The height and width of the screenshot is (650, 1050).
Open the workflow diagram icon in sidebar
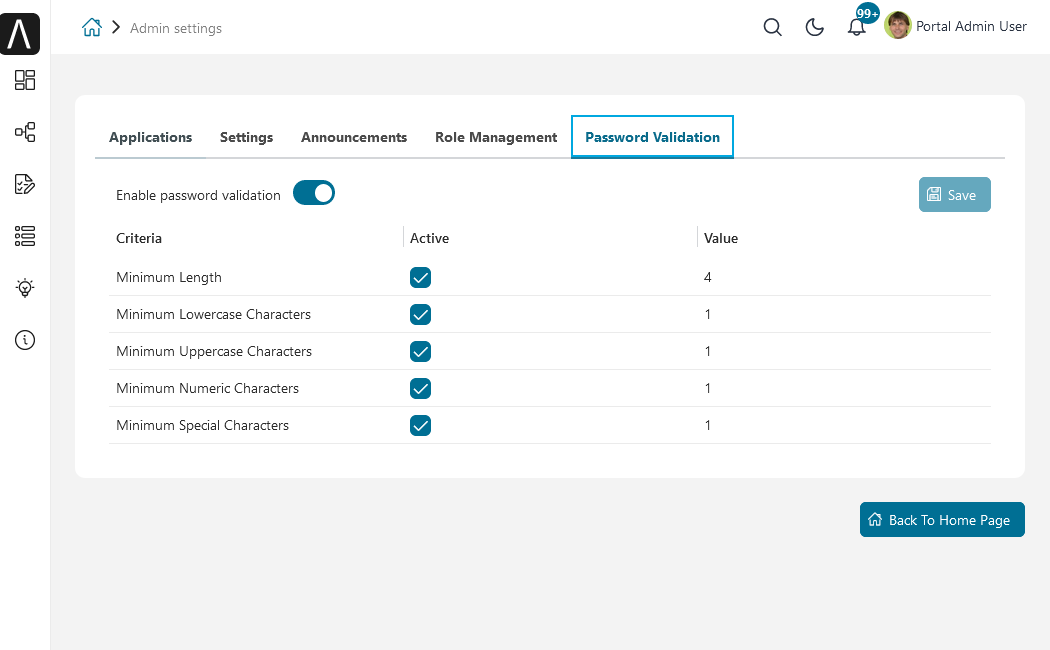pos(25,132)
